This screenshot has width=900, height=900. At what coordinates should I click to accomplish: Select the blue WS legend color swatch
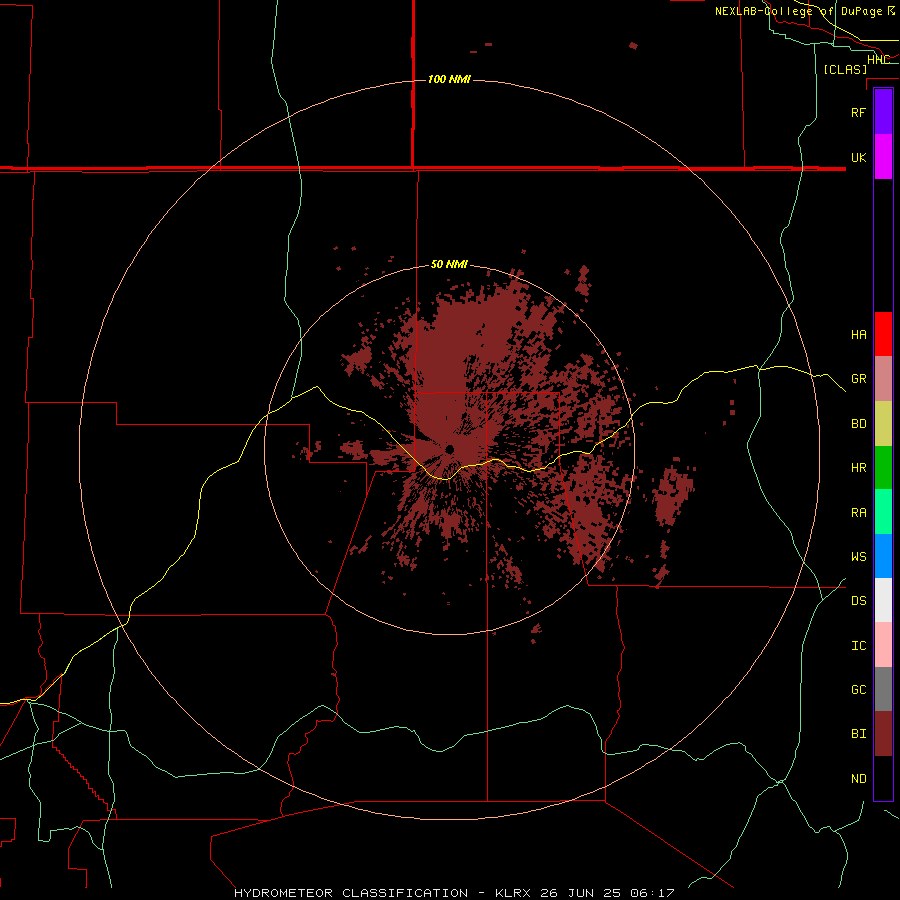pos(883,556)
